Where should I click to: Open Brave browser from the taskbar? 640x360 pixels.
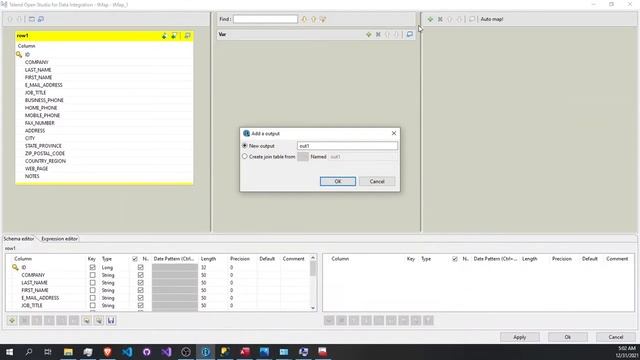click(x=107, y=352)
